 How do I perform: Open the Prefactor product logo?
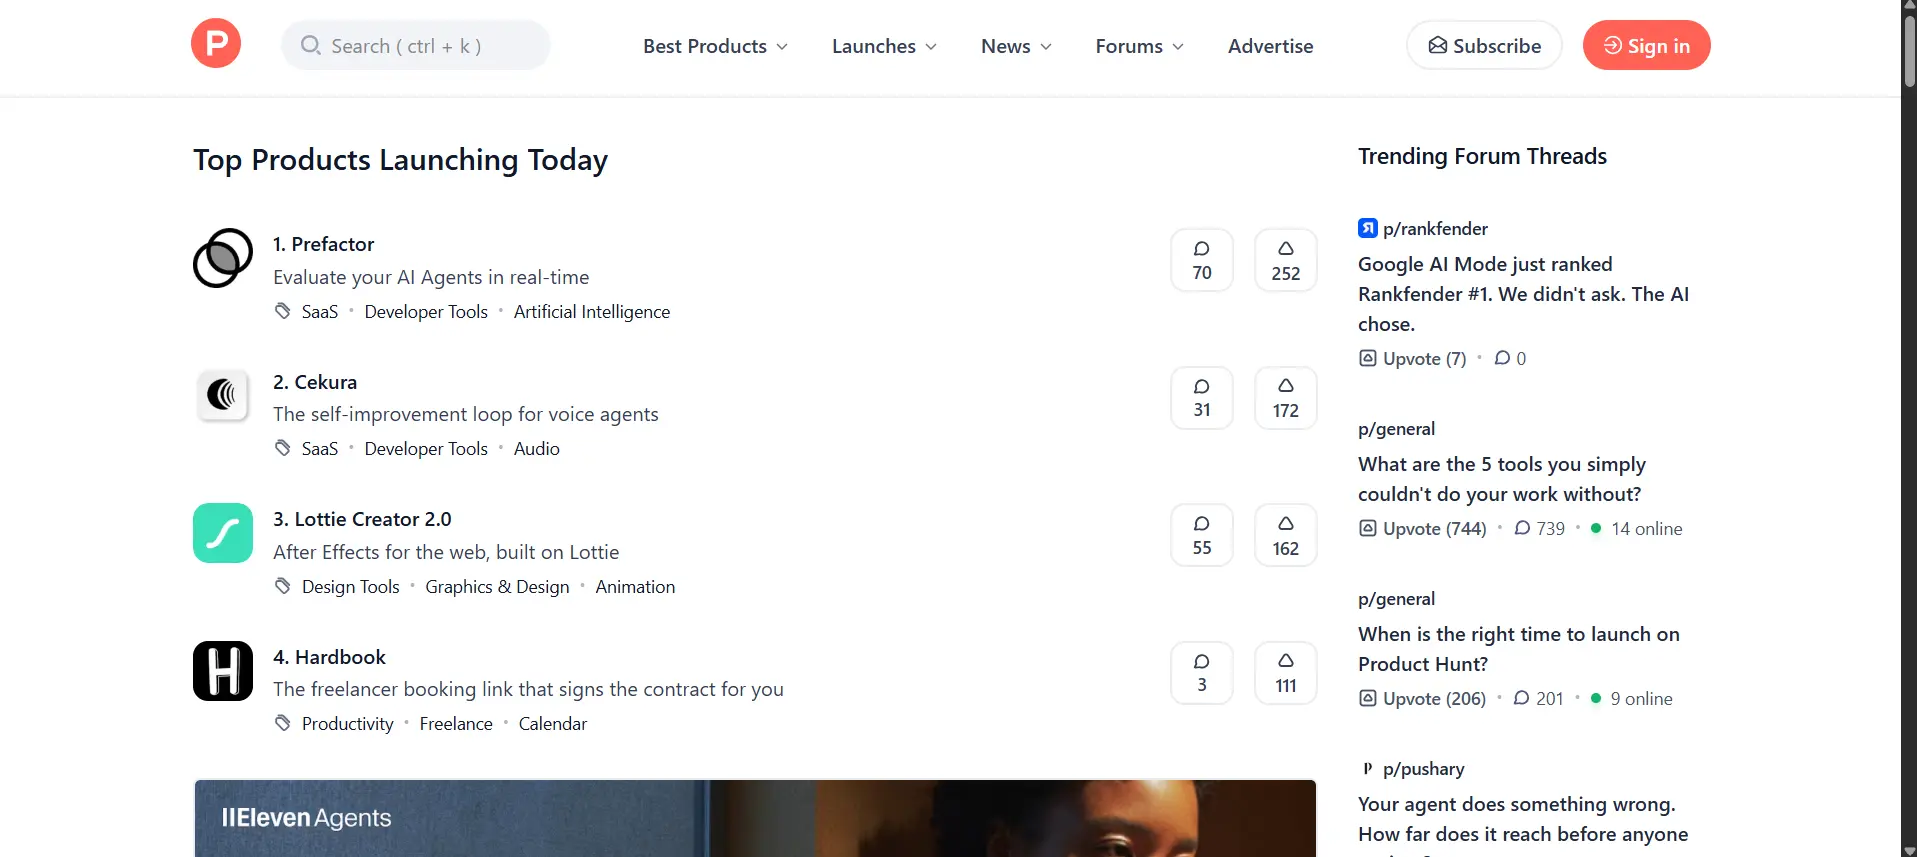pyautogui.click(x=223, y=258)
